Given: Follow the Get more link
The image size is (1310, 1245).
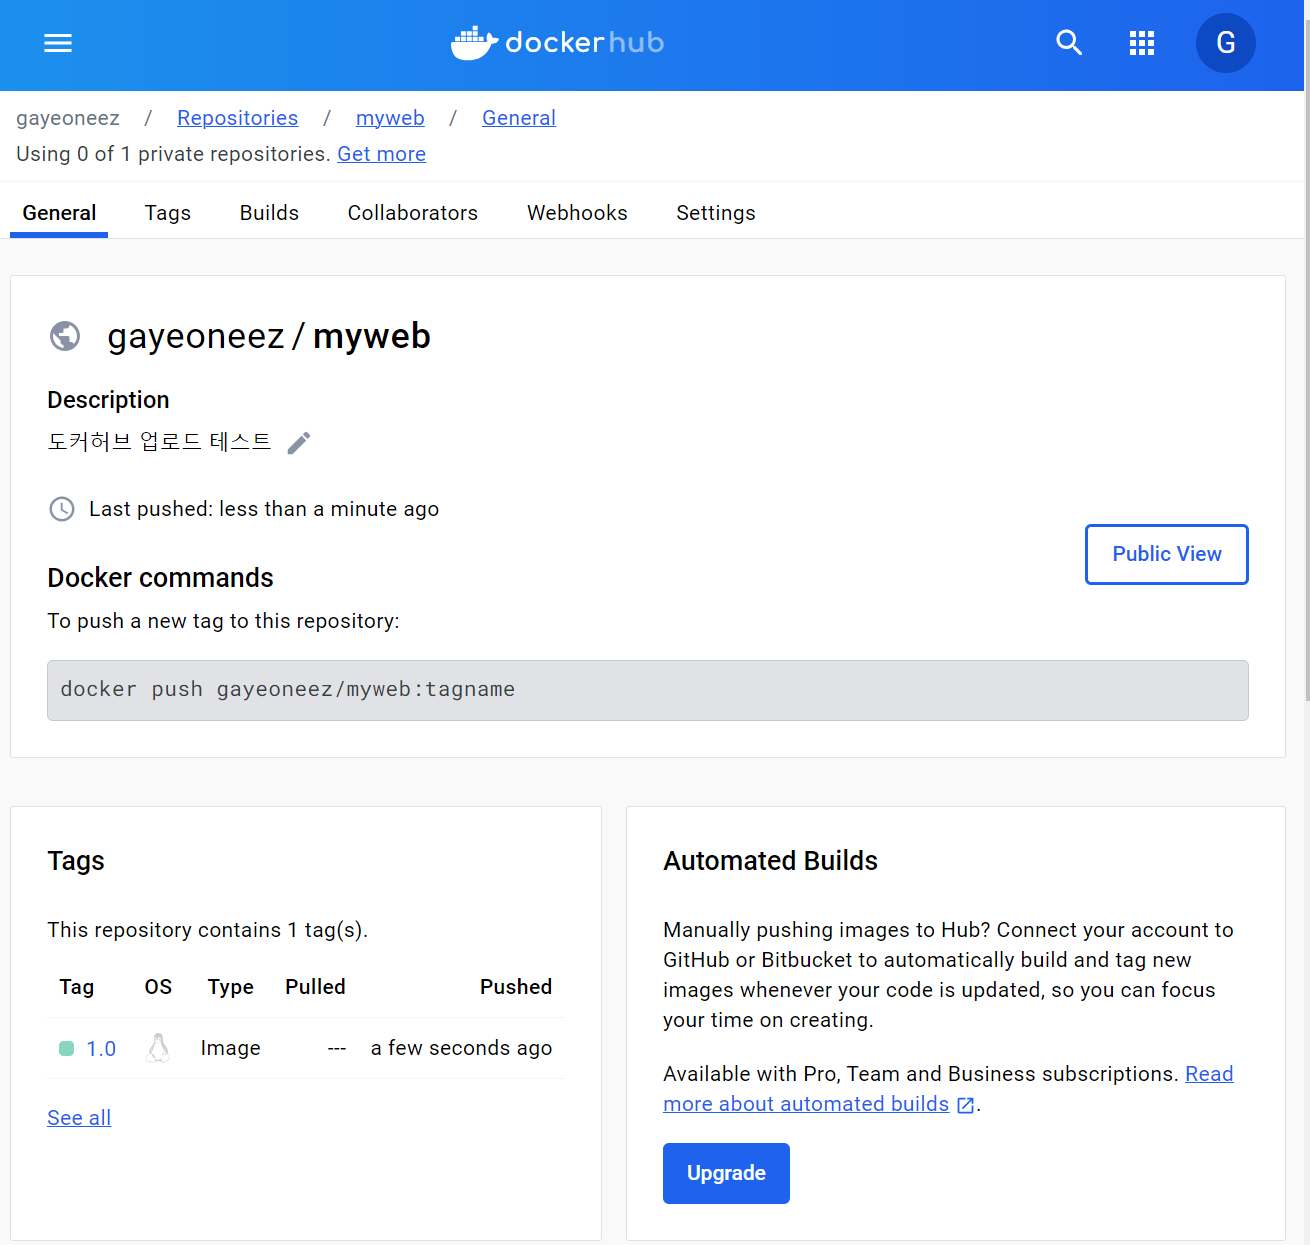Looking at the screenshot, I should (x=382, y=154).
